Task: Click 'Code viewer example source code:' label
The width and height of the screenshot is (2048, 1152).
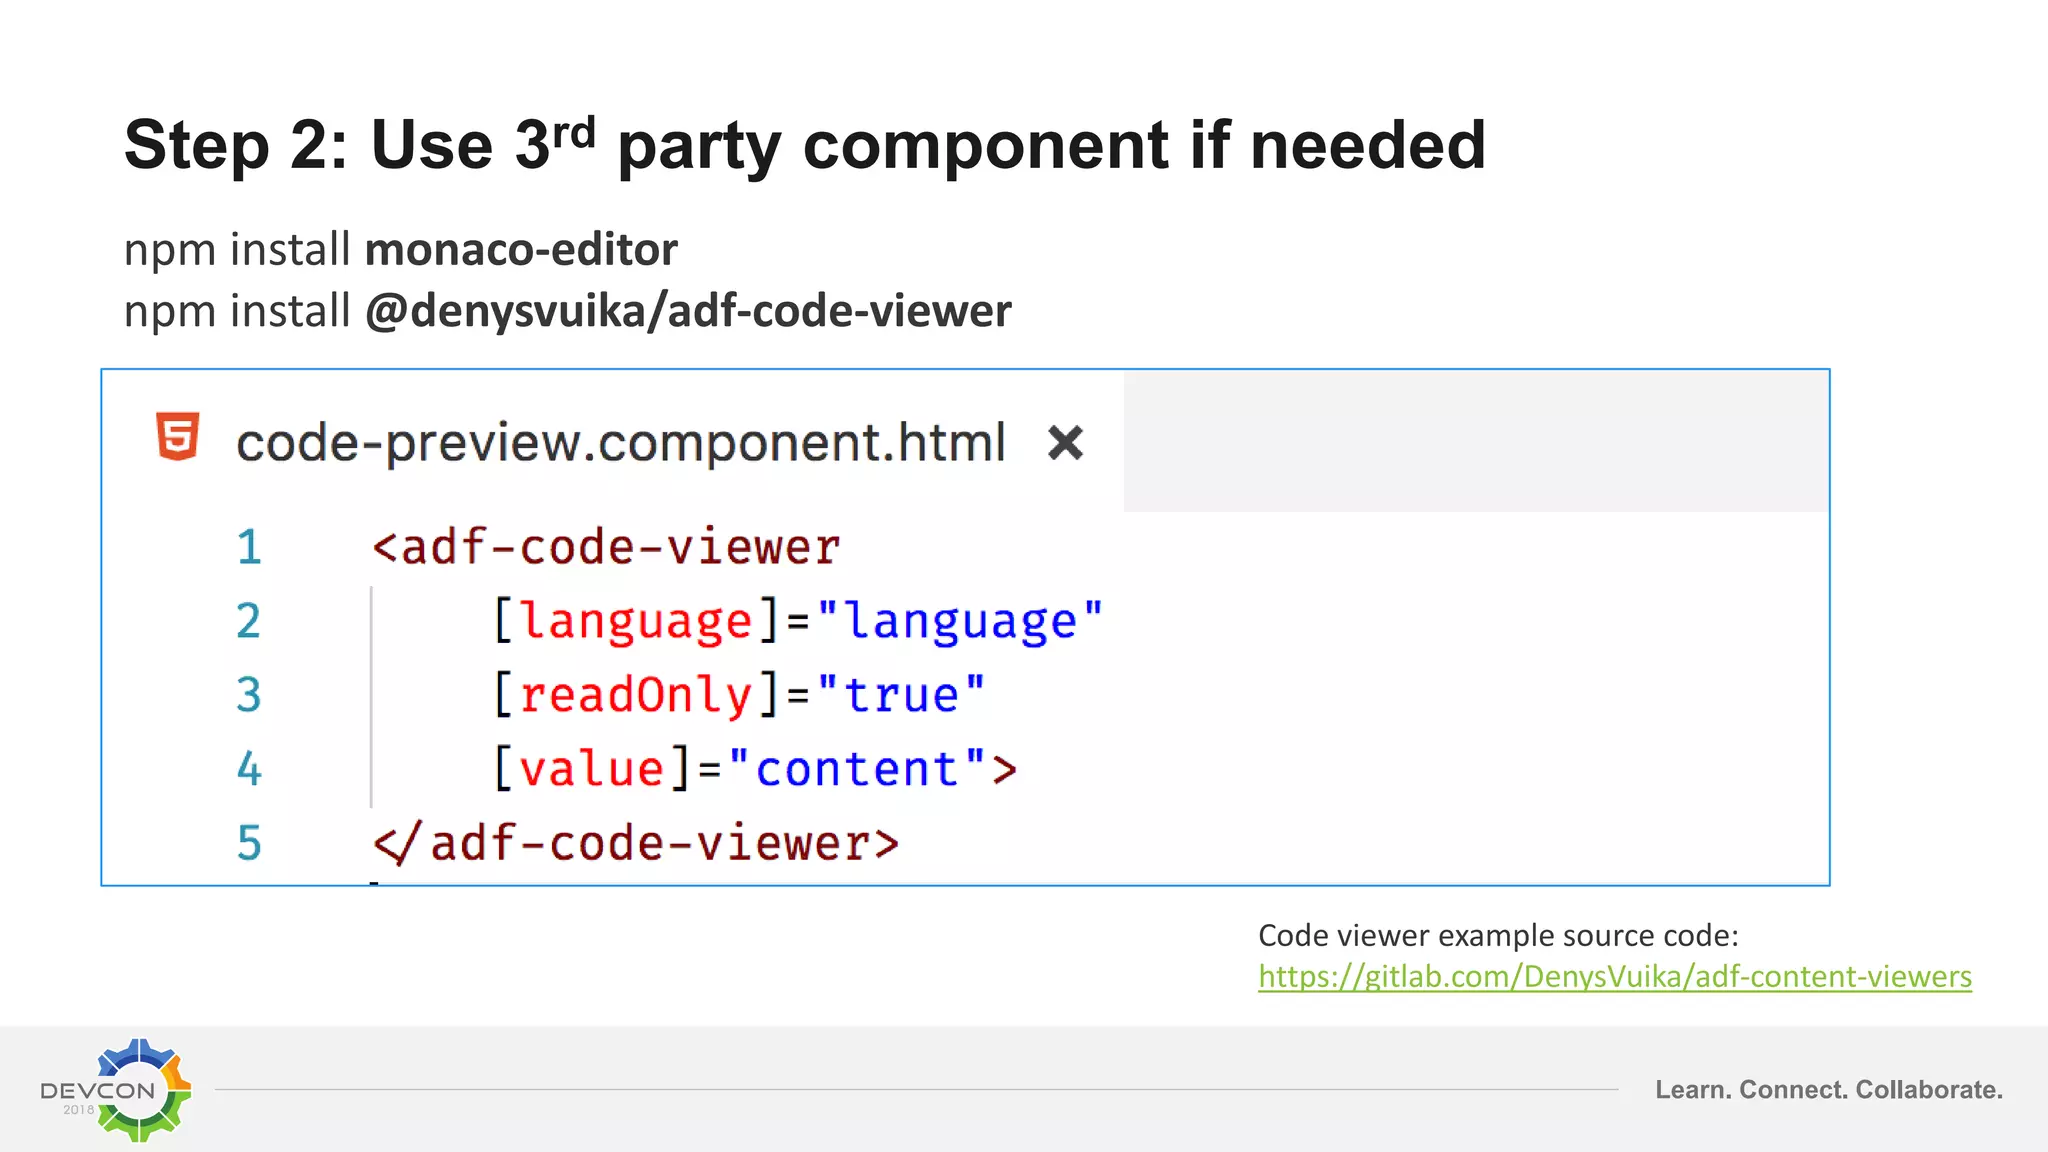Action: point(1498,936)
